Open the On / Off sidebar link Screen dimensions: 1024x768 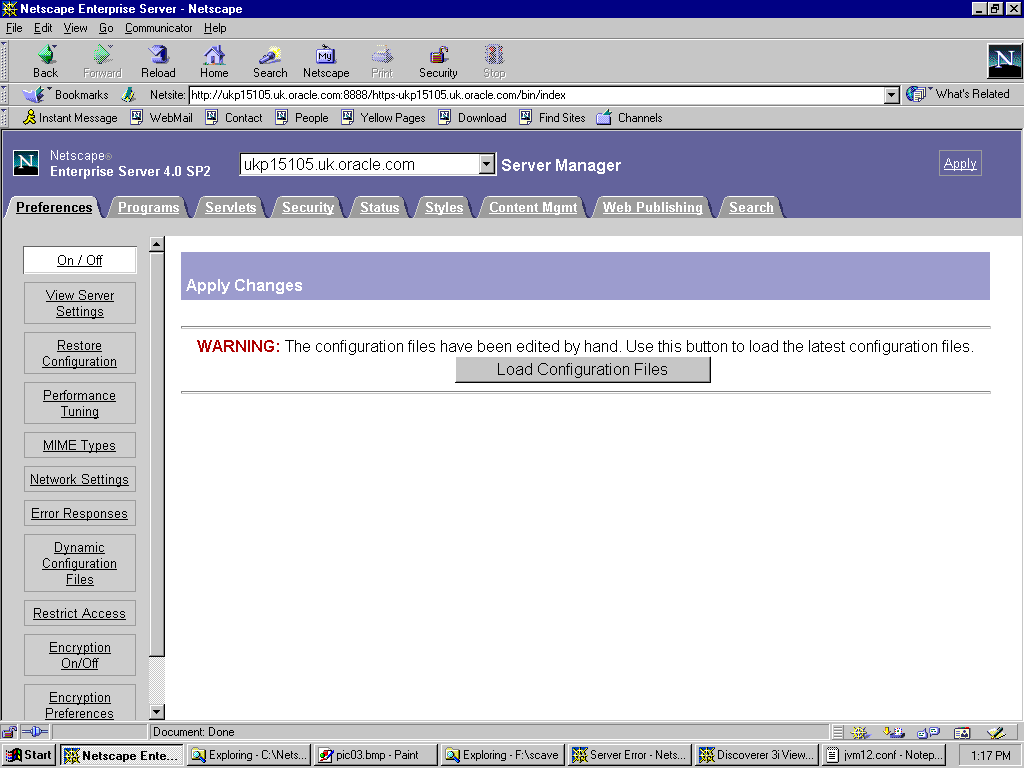click(80, 260)
